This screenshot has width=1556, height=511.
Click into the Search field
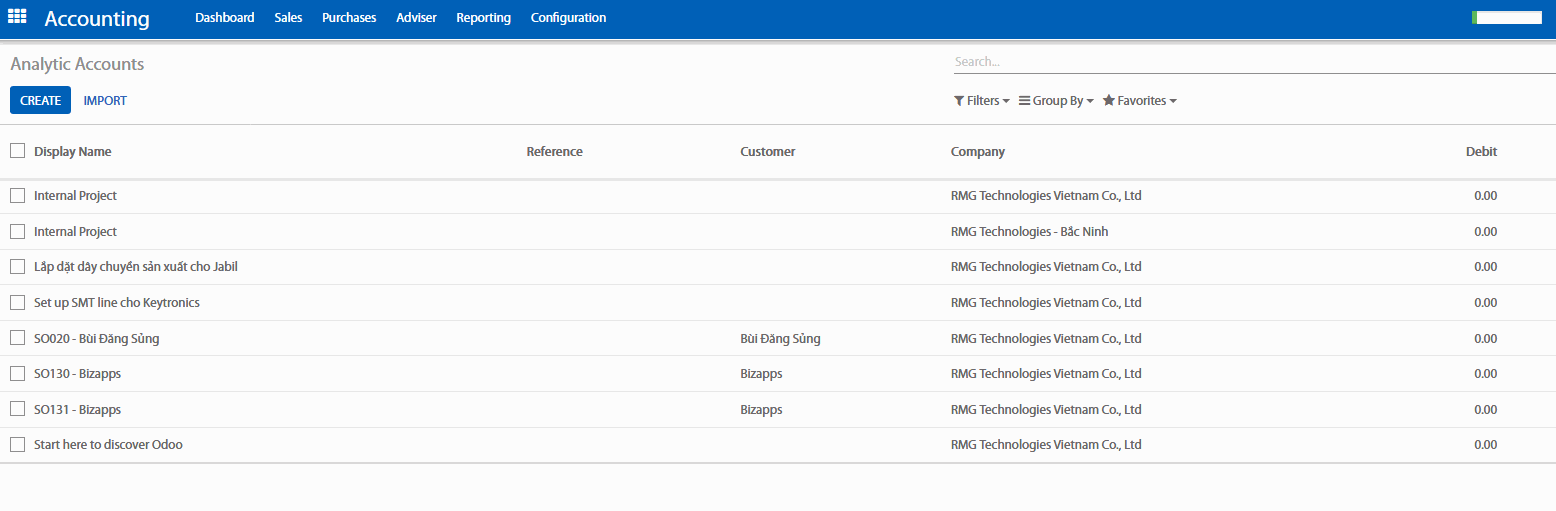1250,62
